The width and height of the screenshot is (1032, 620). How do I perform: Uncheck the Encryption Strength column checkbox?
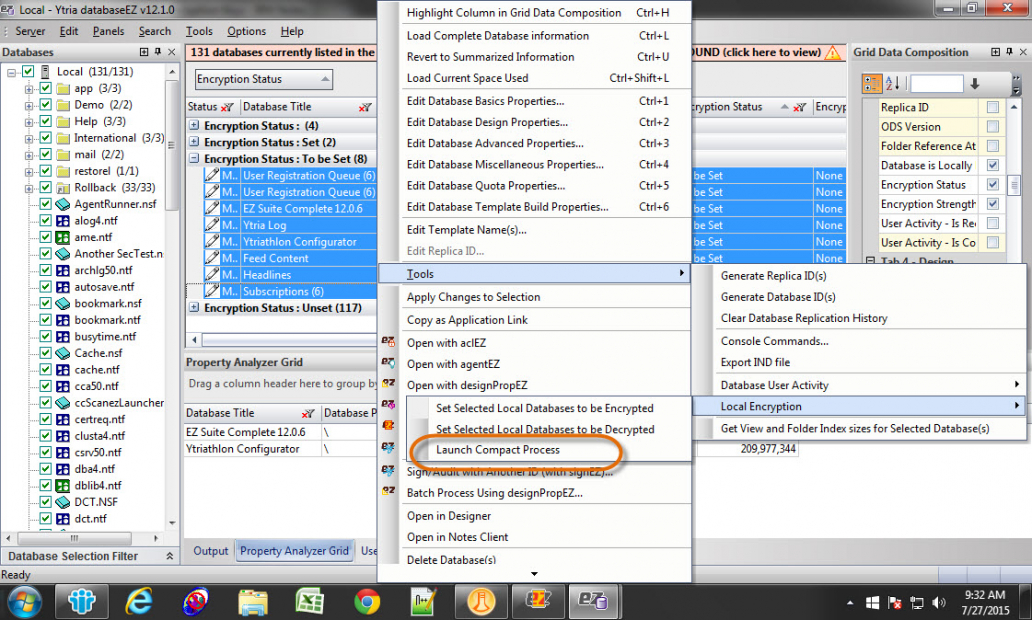point(993,204)
